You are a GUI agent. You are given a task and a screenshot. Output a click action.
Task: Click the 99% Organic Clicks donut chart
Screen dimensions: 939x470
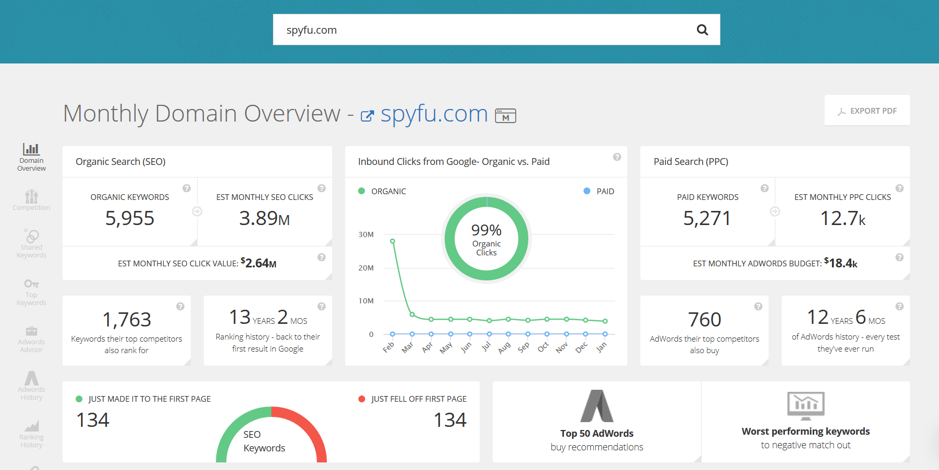pyautogui.click(x=486, y=238)
